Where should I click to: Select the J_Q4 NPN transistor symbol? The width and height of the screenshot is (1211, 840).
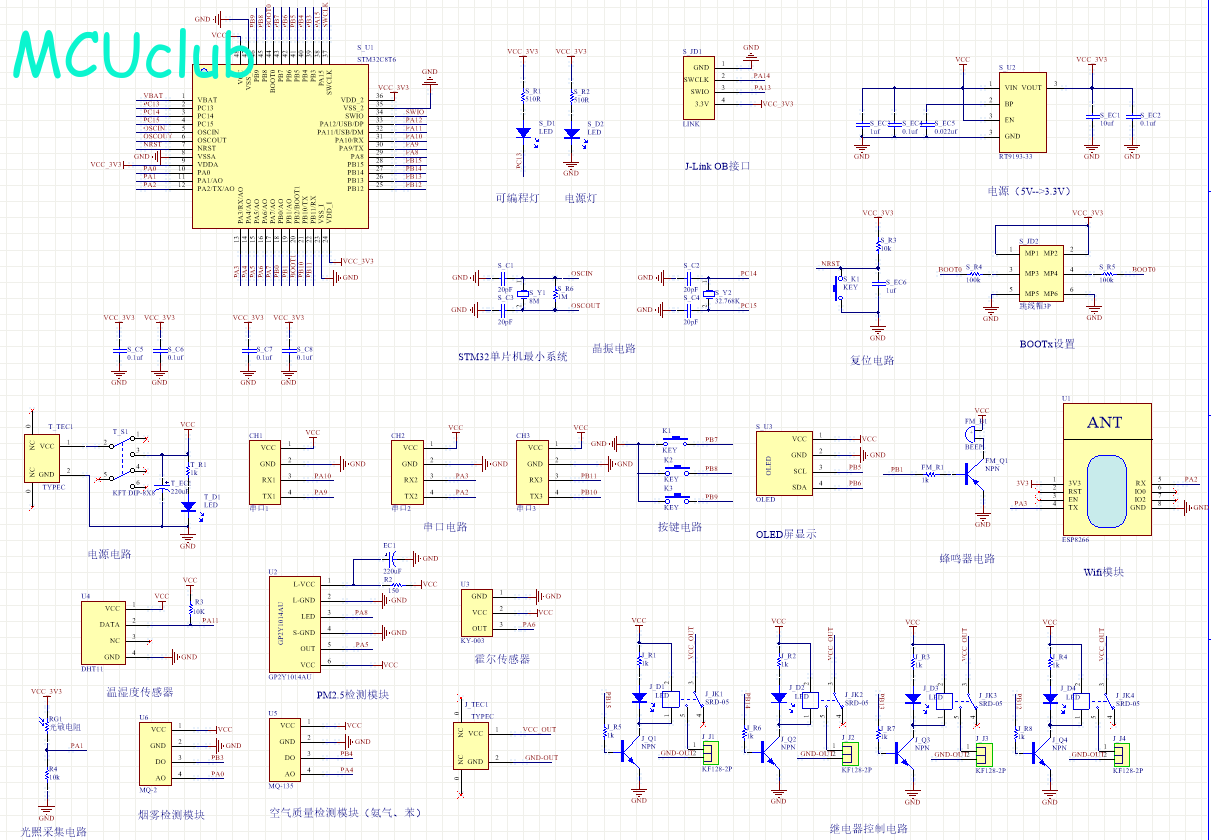1041,751
